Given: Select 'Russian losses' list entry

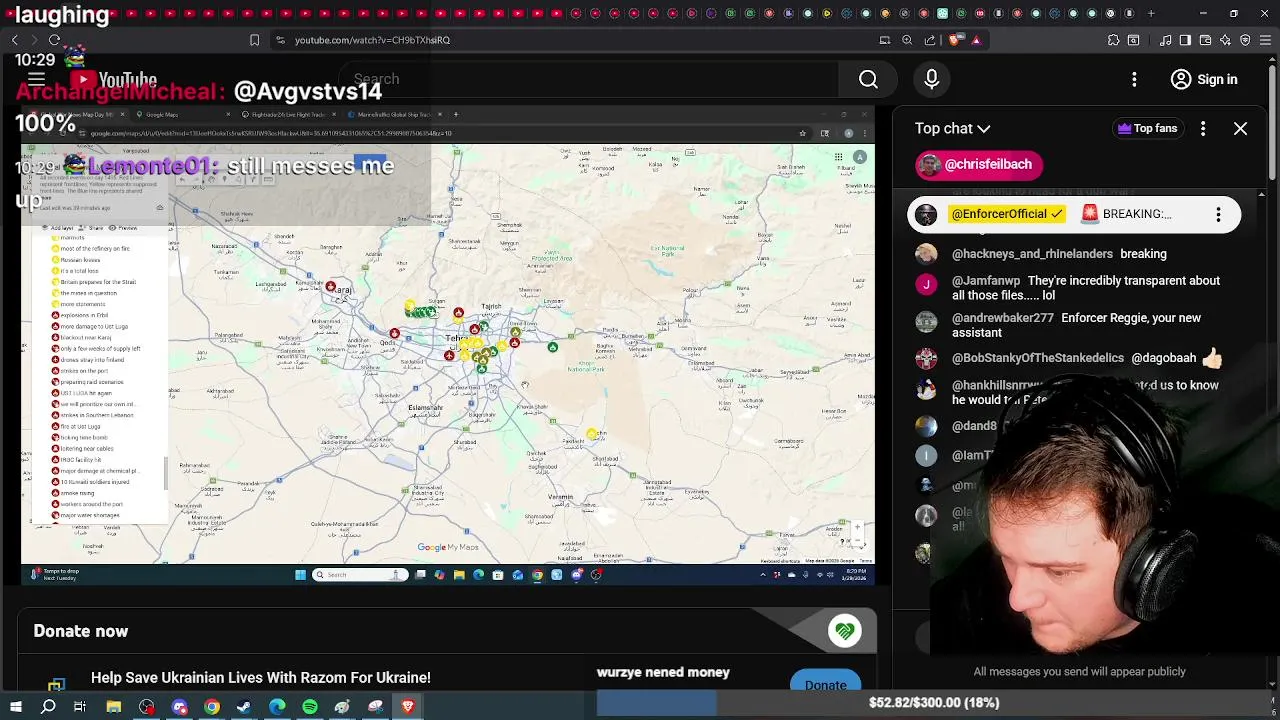Looking at the screenshot, I should point(80,260).
